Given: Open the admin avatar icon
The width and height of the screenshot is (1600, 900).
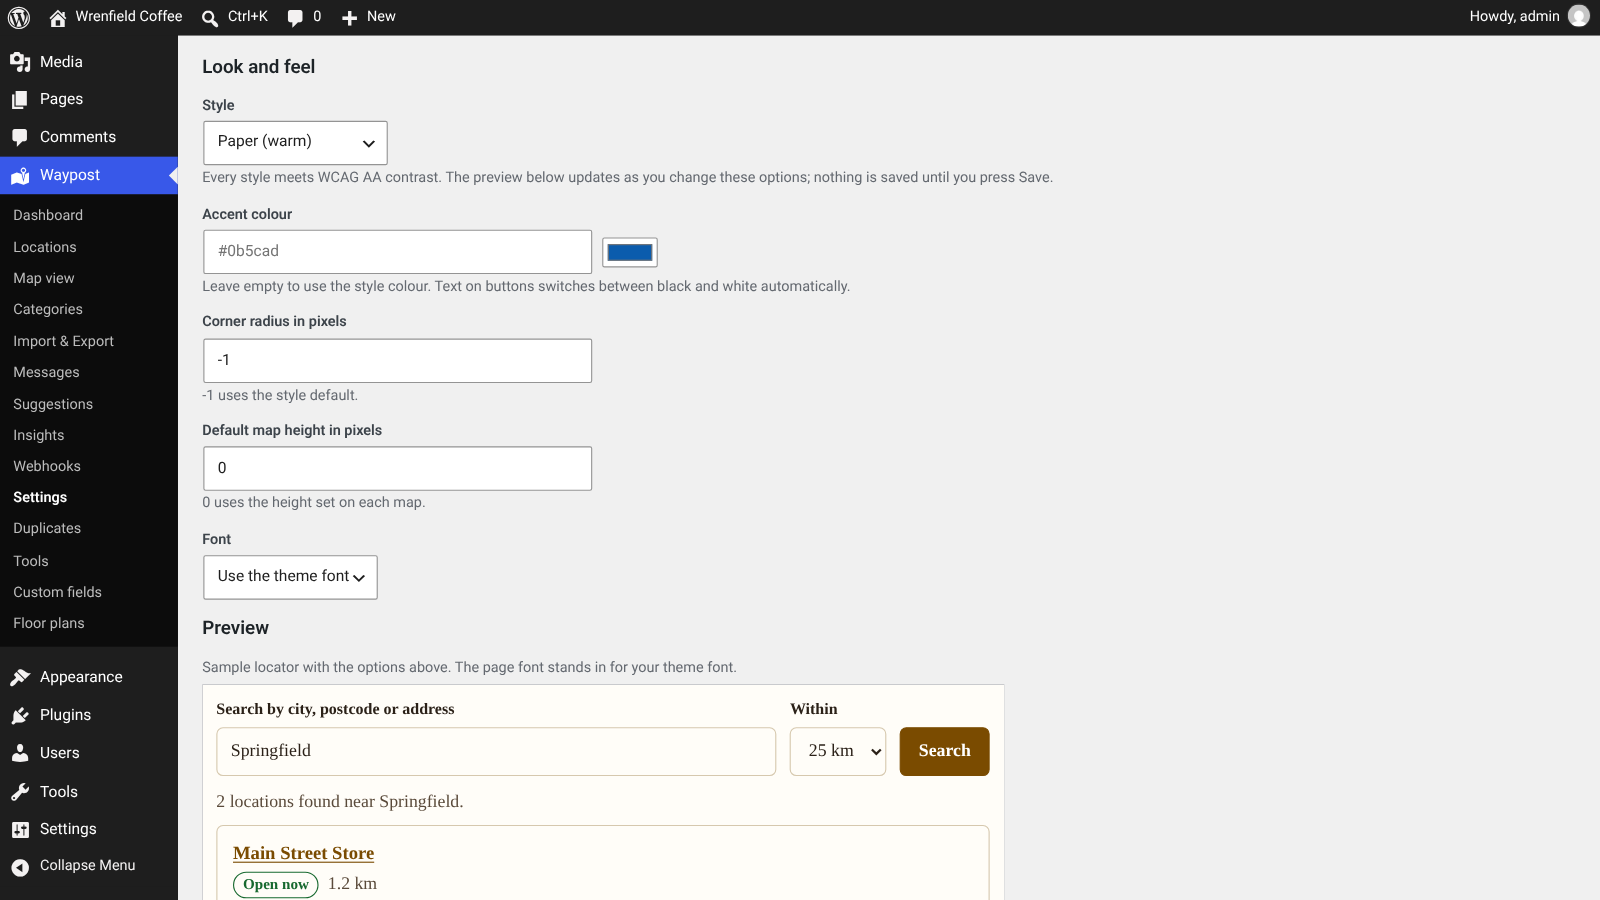Looking at the screenshot, I should pos(1579,16).
